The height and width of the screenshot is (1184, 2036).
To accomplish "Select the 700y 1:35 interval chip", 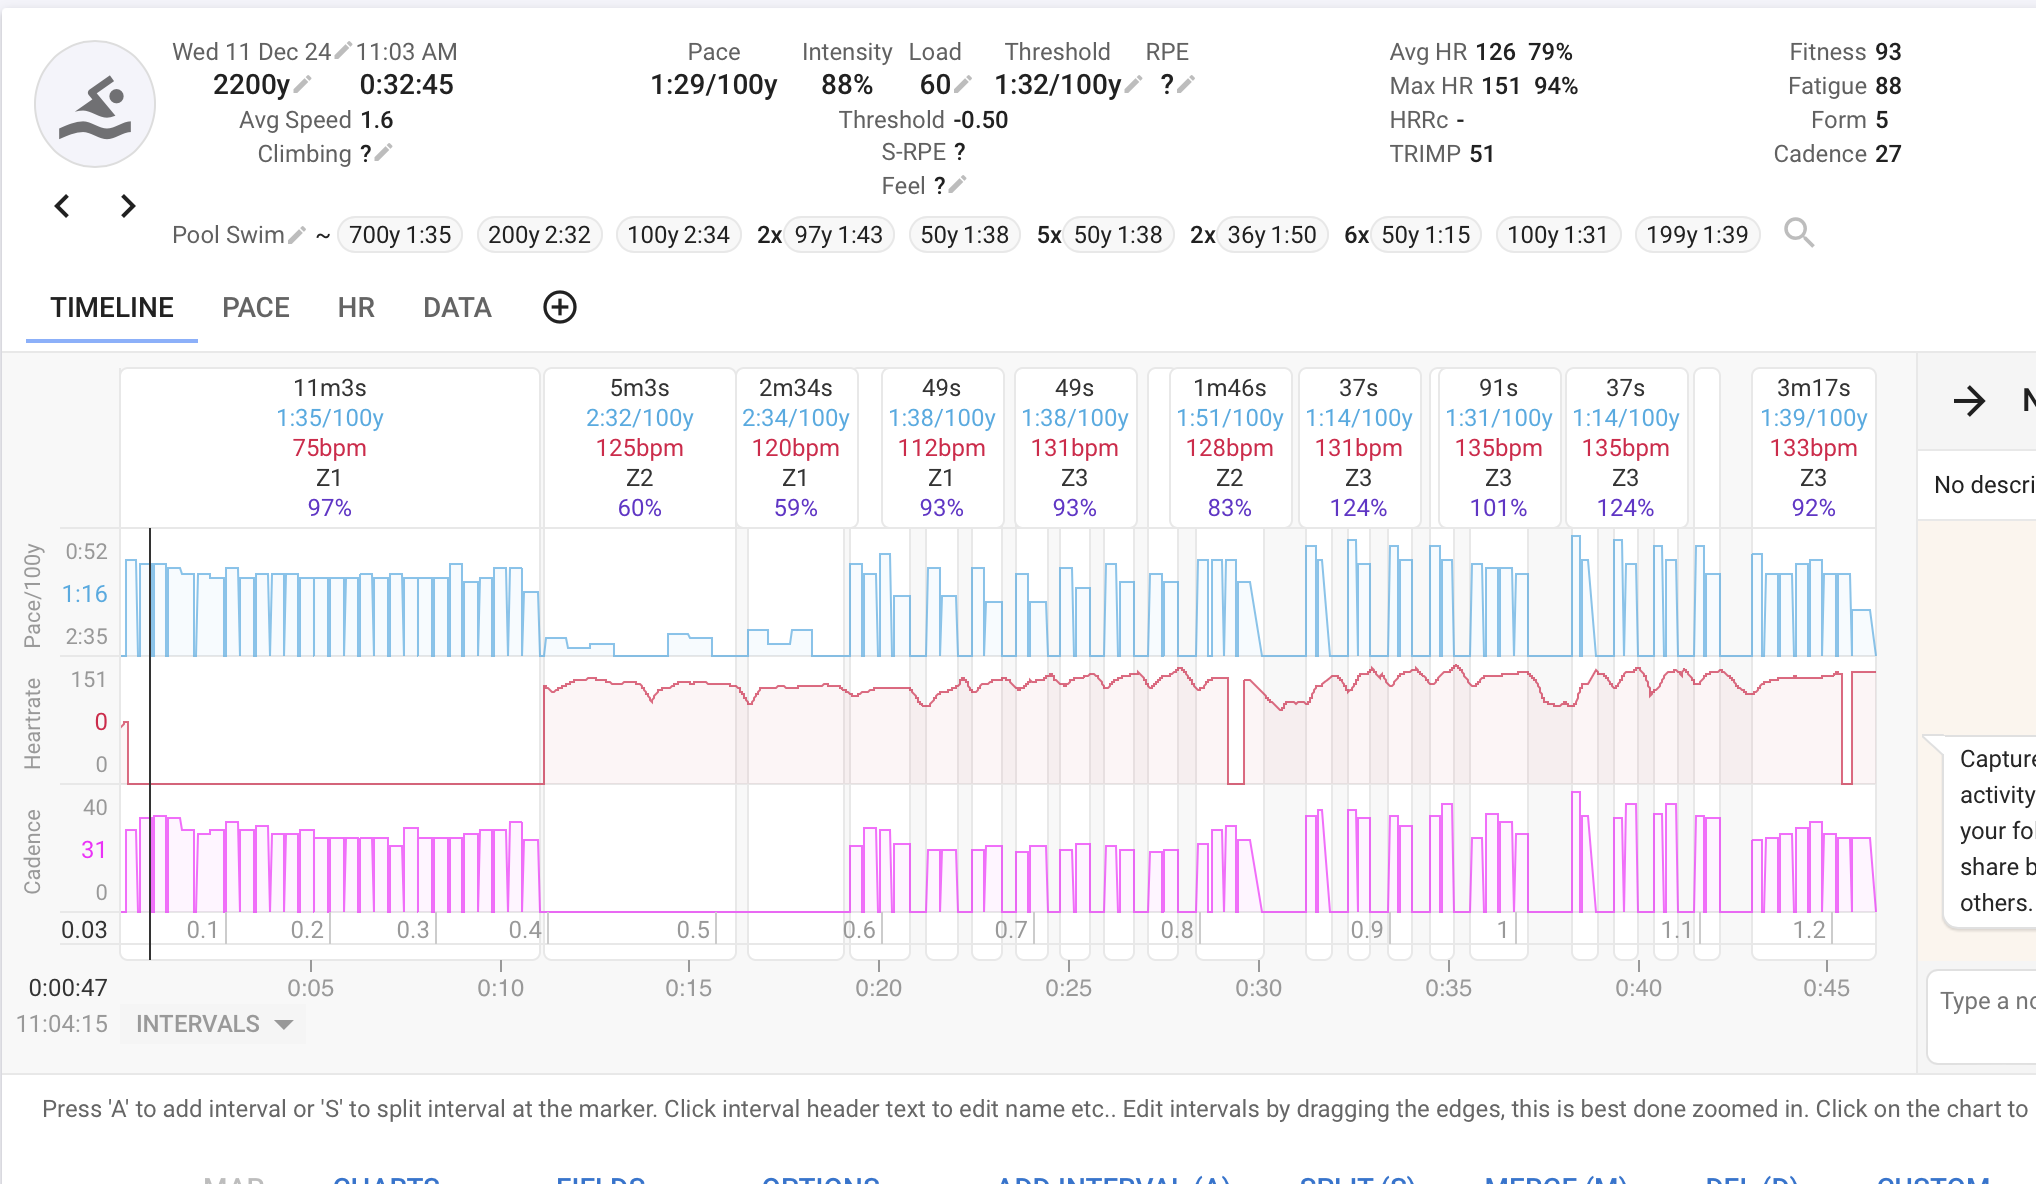I will point(400,235).
